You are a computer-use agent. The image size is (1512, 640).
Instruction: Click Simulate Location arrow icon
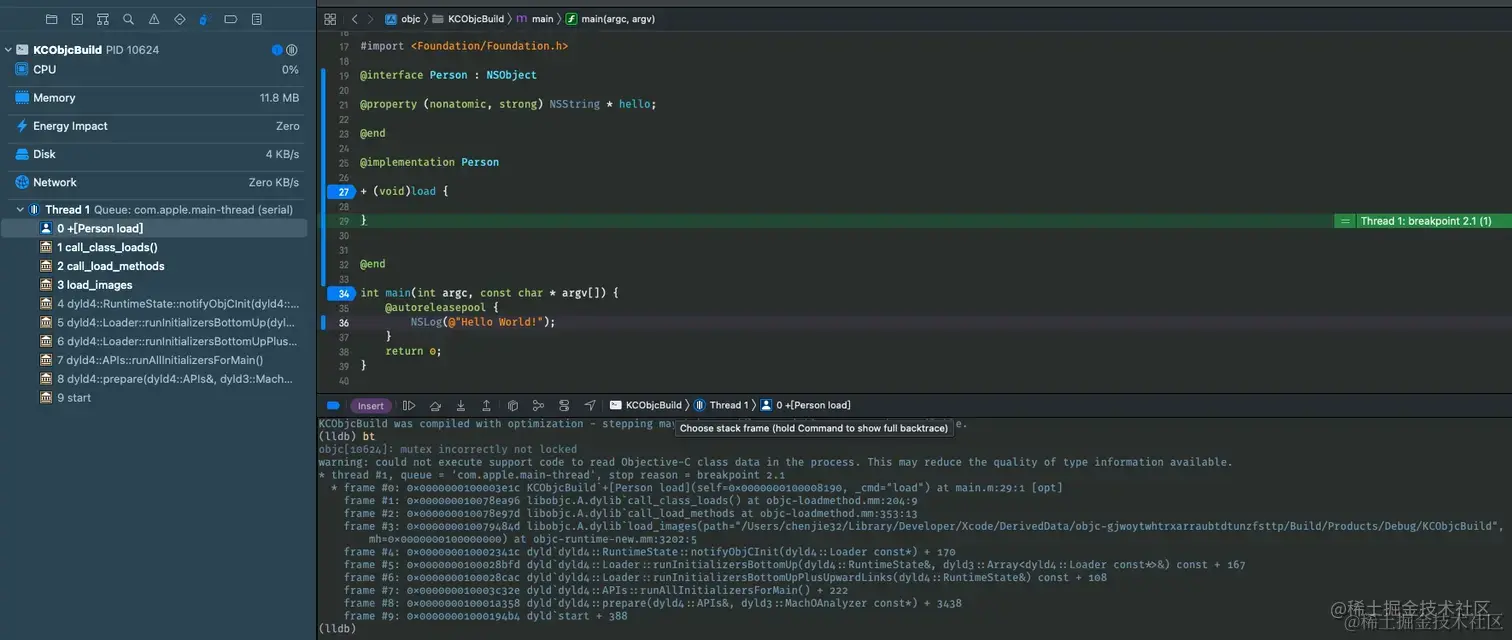[x=590, y=405]
